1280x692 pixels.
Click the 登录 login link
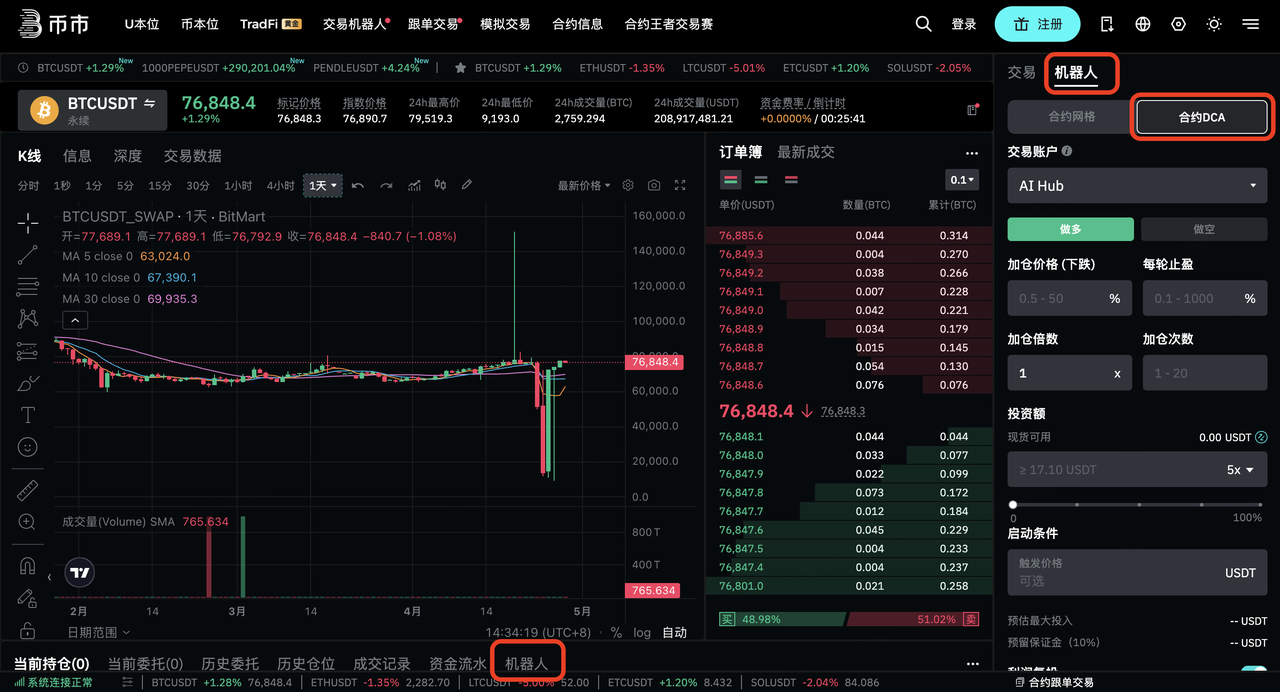(964, 24)
